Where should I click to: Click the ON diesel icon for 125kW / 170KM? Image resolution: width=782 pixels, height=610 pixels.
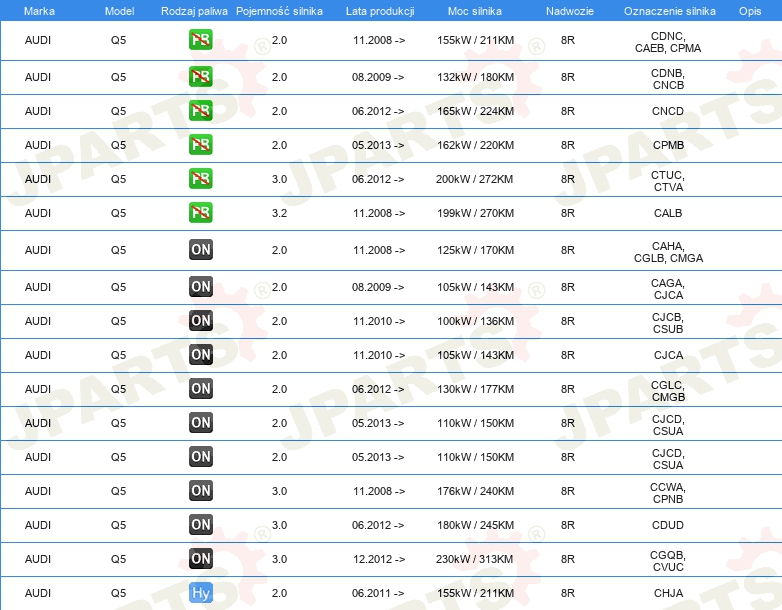201,250
